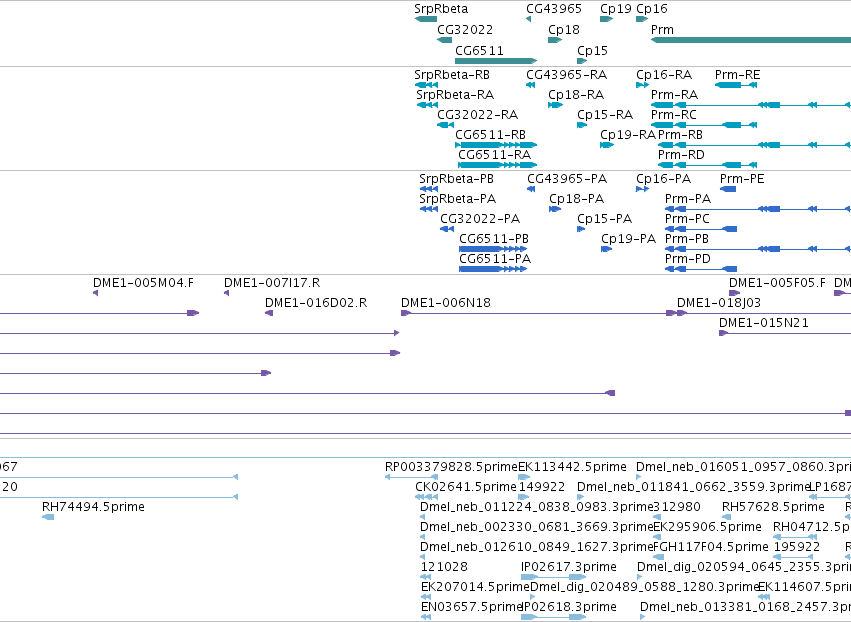This screenshot has height=622, width=851.
Task: Select the CG6511 gene label
Action: coord(479,50)
